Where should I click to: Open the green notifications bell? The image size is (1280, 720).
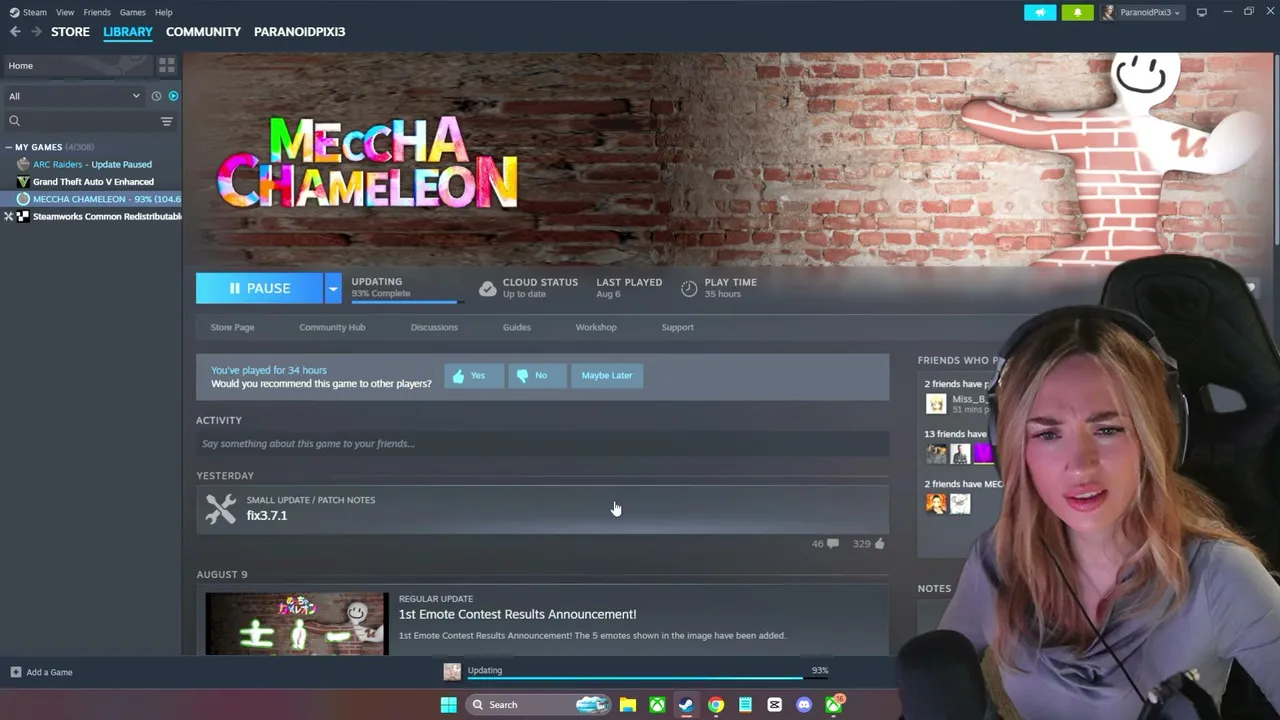point(1077,12)
